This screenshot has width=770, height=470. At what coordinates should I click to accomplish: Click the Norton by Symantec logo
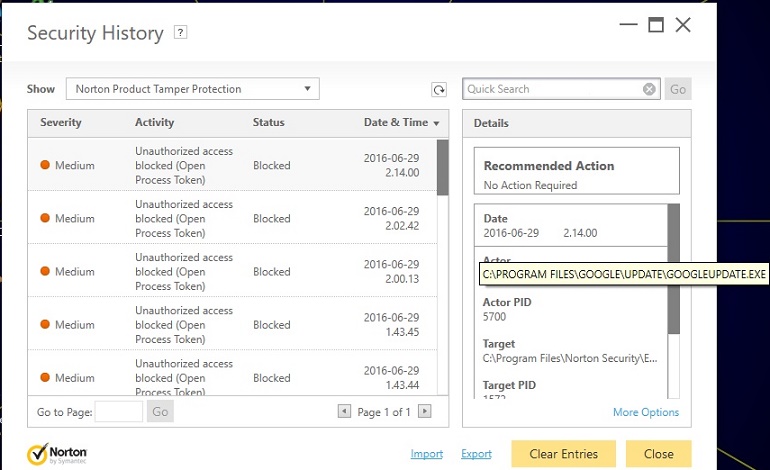coord(57,454)
